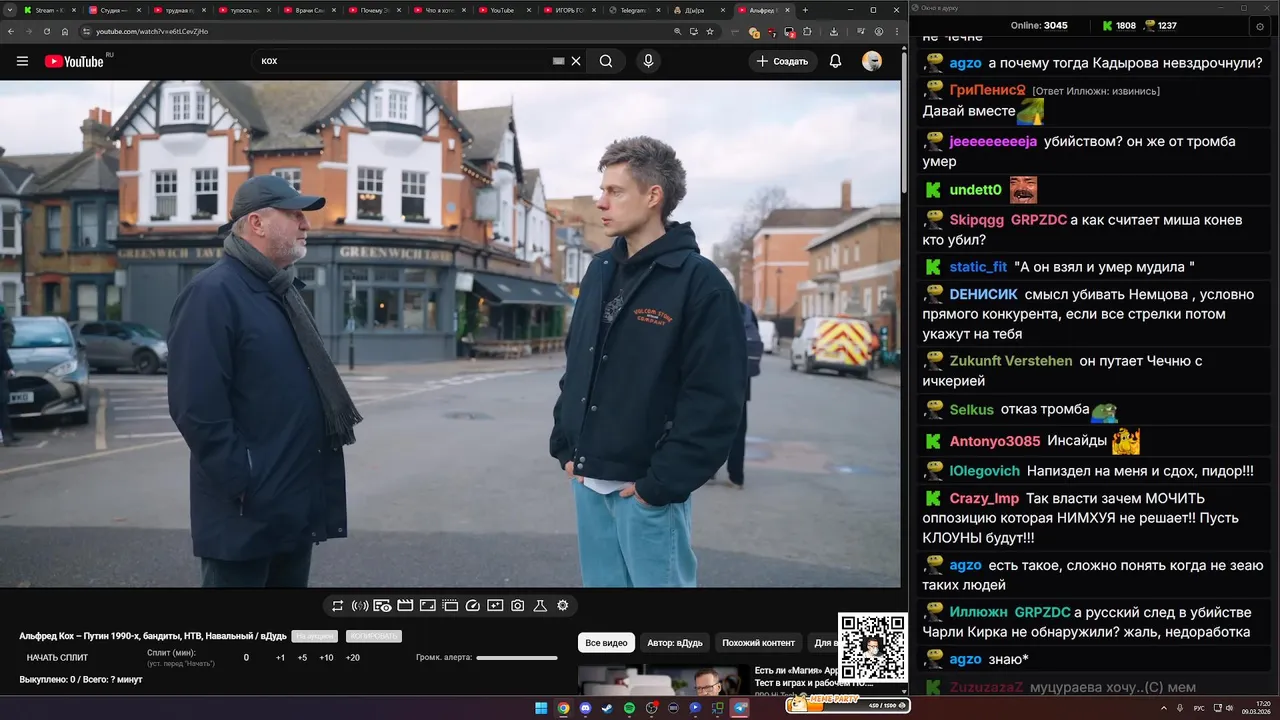Click the flask icon in player toolbar

[x=540, y=605]
